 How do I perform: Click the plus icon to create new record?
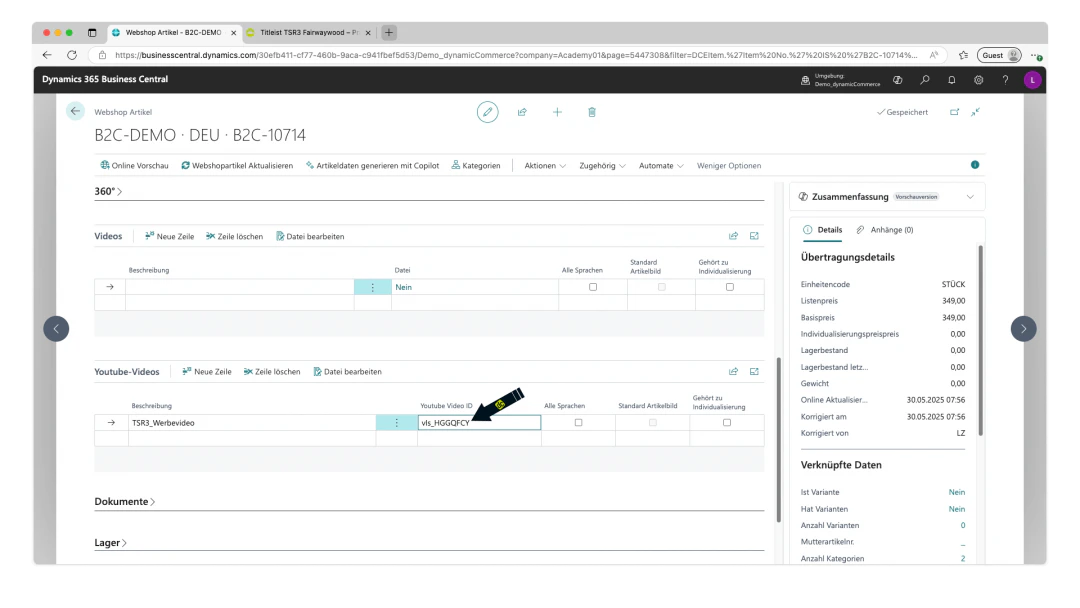click(557, 112)
